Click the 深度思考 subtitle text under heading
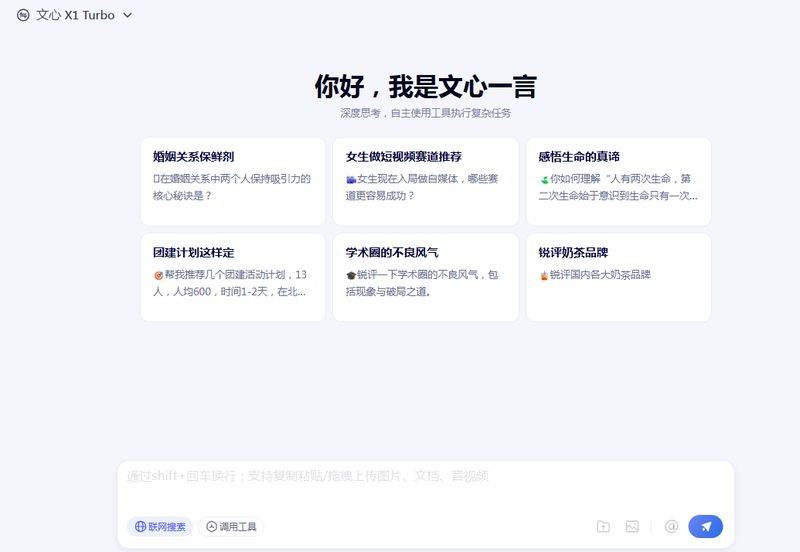This screenshot has width=800, height=552. click(425, 113)
